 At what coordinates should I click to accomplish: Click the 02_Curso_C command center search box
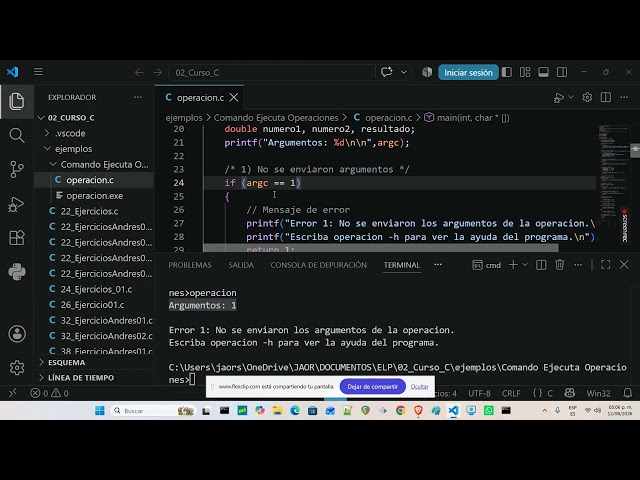272,73
